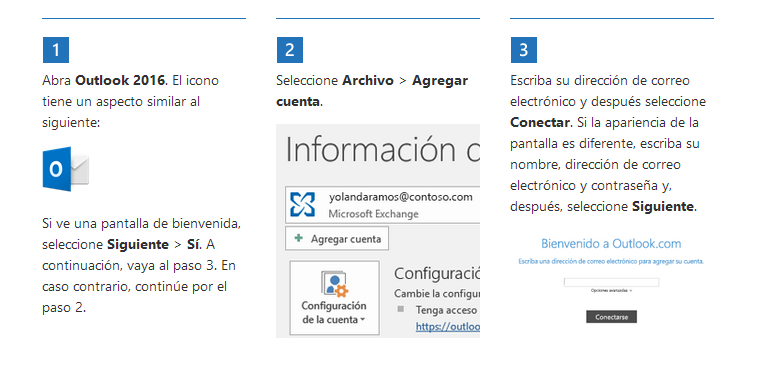The height and width of the screenshot is (372, 757).
Task: Click the Outlook 2016 app icon
Action: click(66, 169)
